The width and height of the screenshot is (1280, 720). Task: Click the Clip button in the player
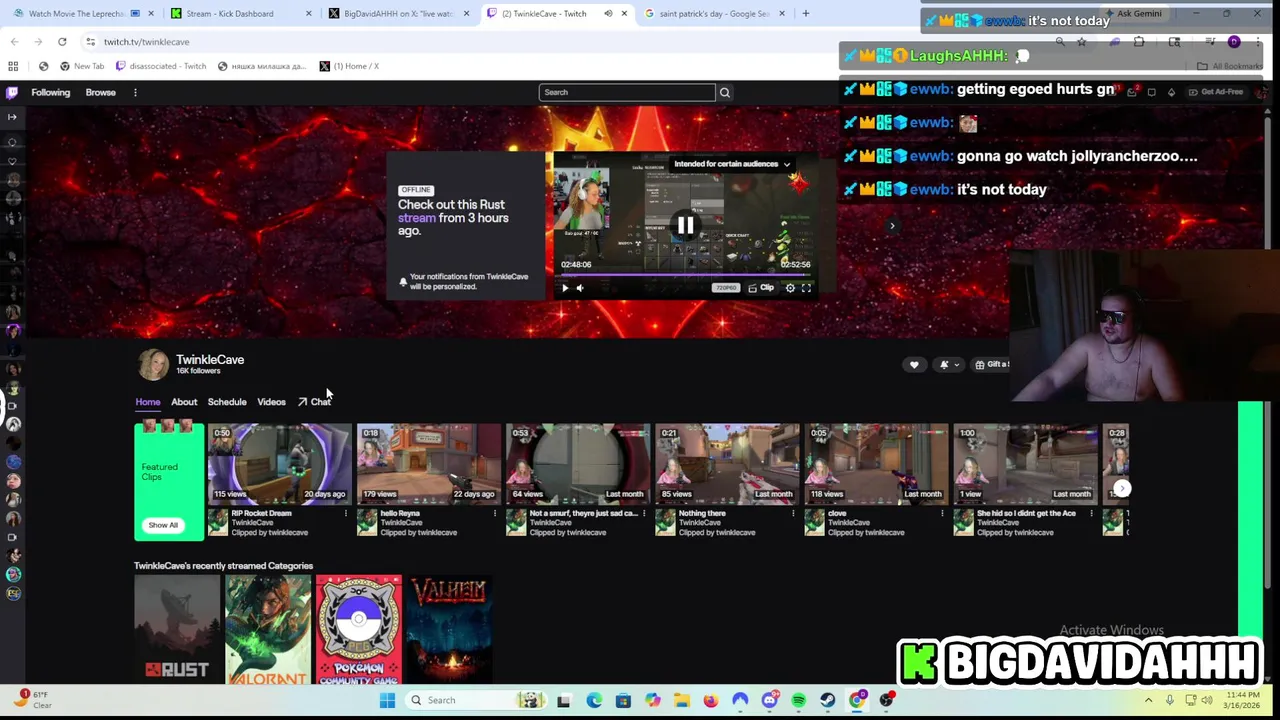click(x=761, y=288)
